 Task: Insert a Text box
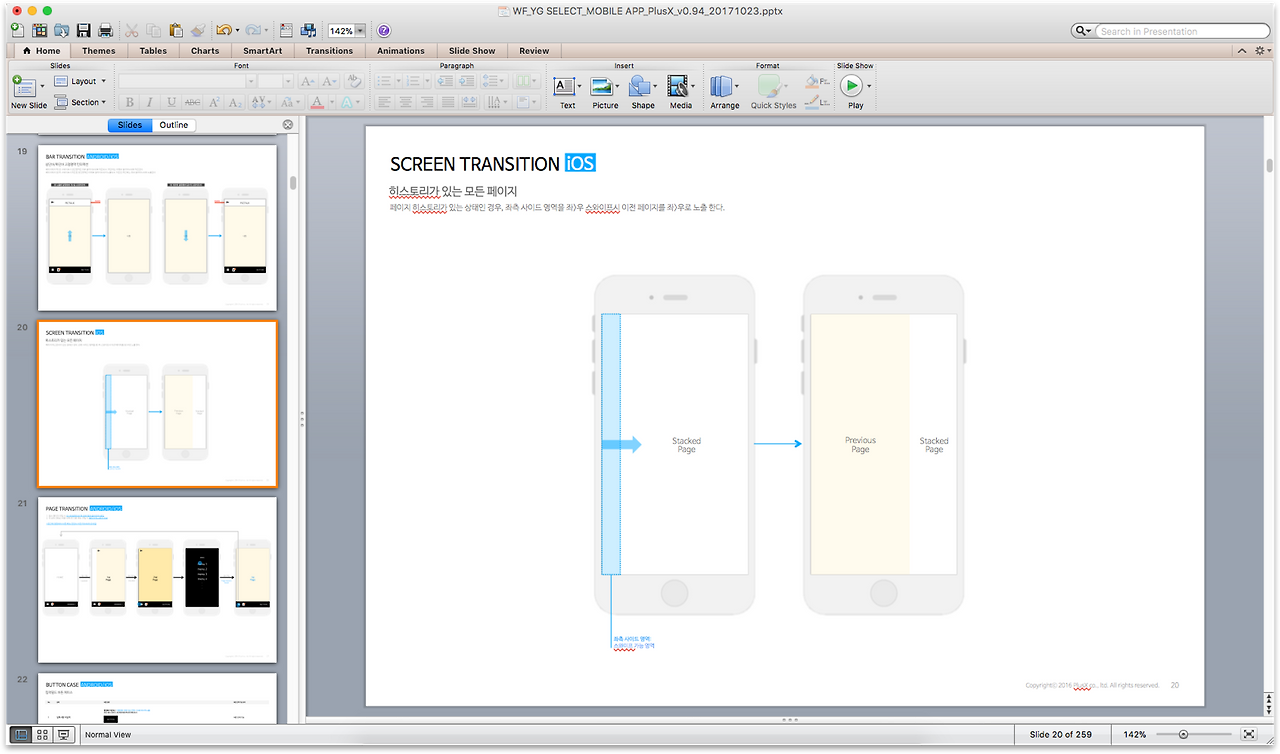pyautogui.click(x=567, y=91)
